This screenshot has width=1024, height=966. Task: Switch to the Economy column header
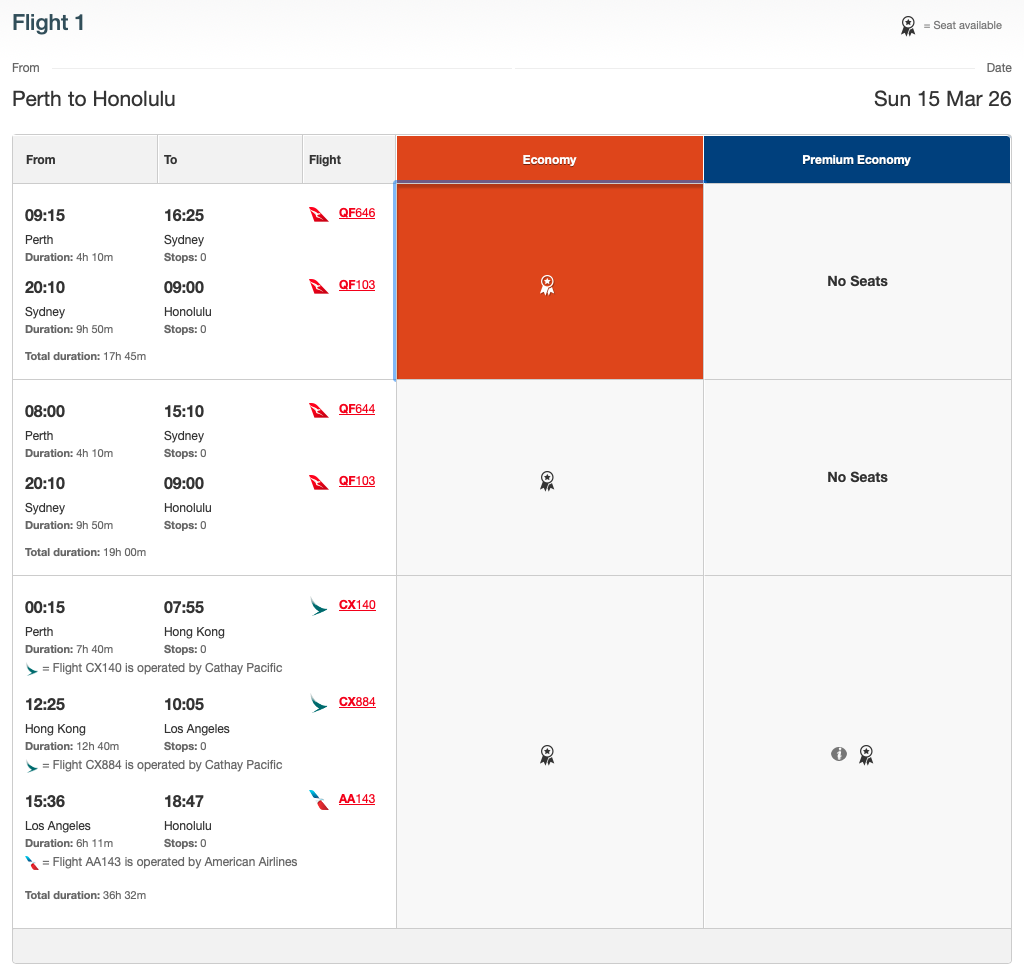point(549,159)
